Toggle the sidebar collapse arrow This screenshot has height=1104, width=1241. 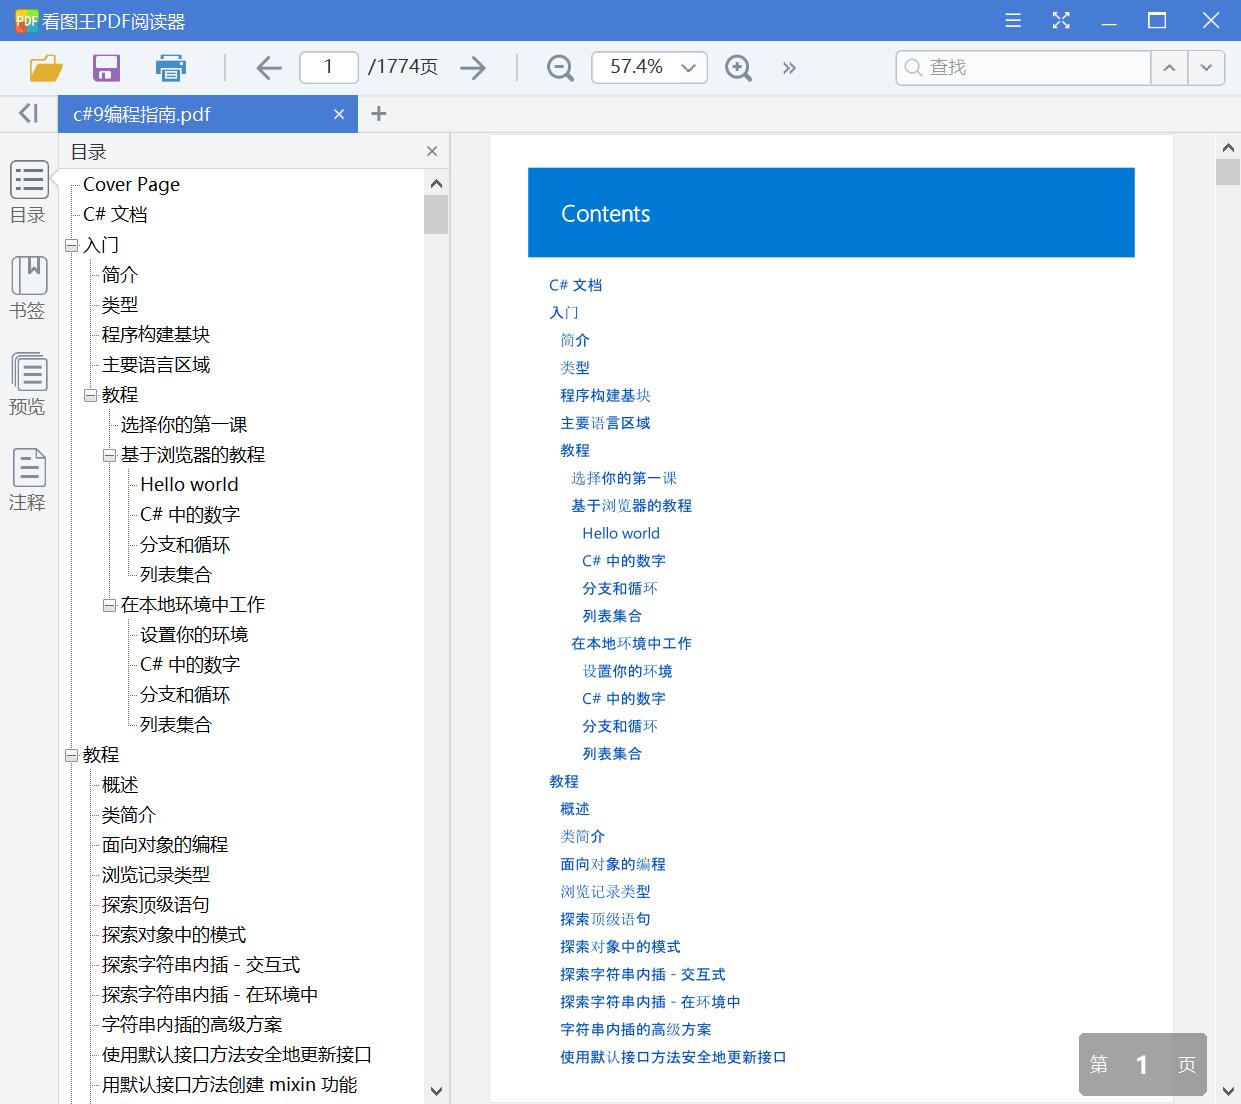point(27,113)
